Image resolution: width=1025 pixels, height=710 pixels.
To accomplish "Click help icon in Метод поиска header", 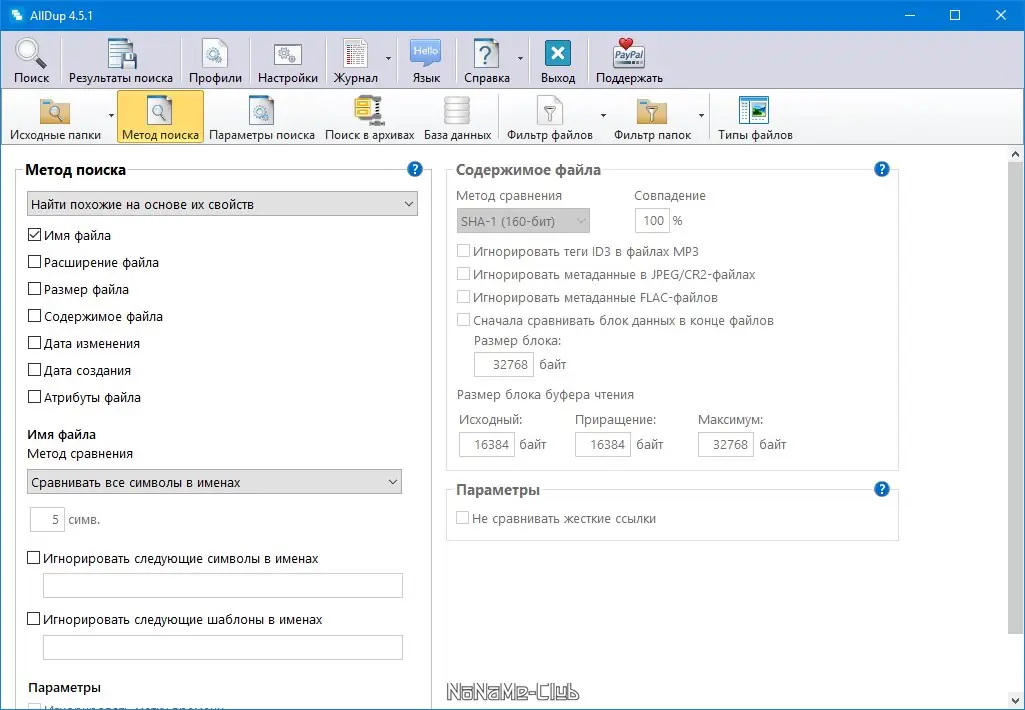I will (414, 170).
